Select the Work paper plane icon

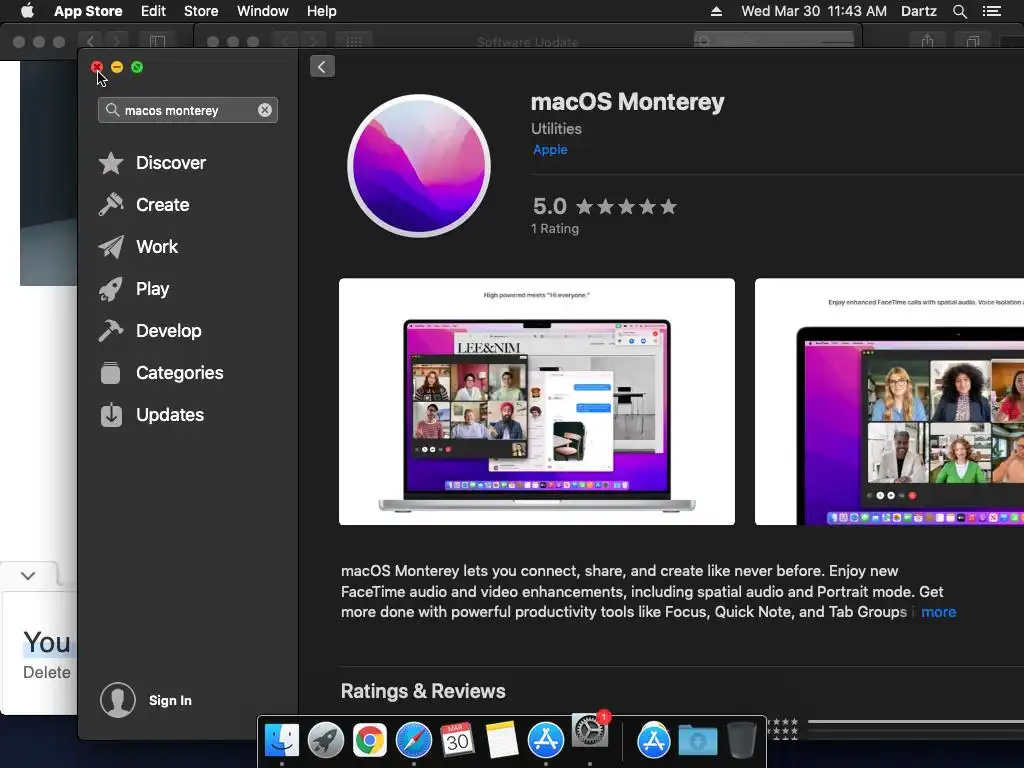click(x=111, y=247)
